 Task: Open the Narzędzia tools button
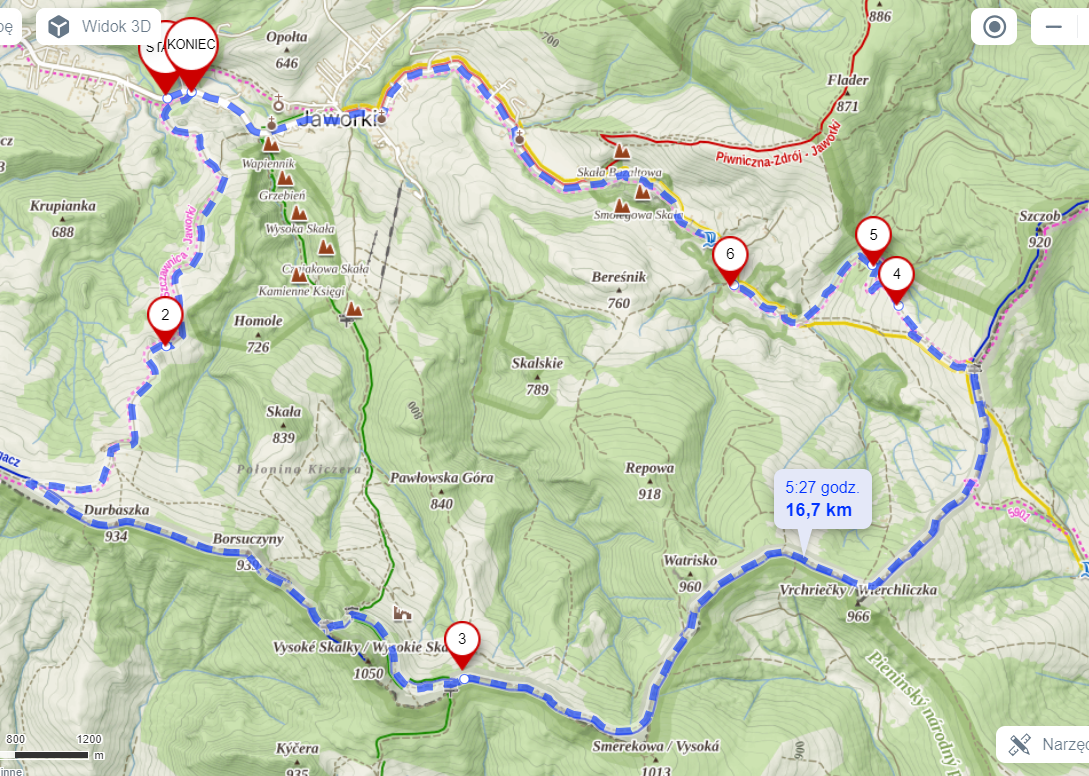tap(1043, 744)
